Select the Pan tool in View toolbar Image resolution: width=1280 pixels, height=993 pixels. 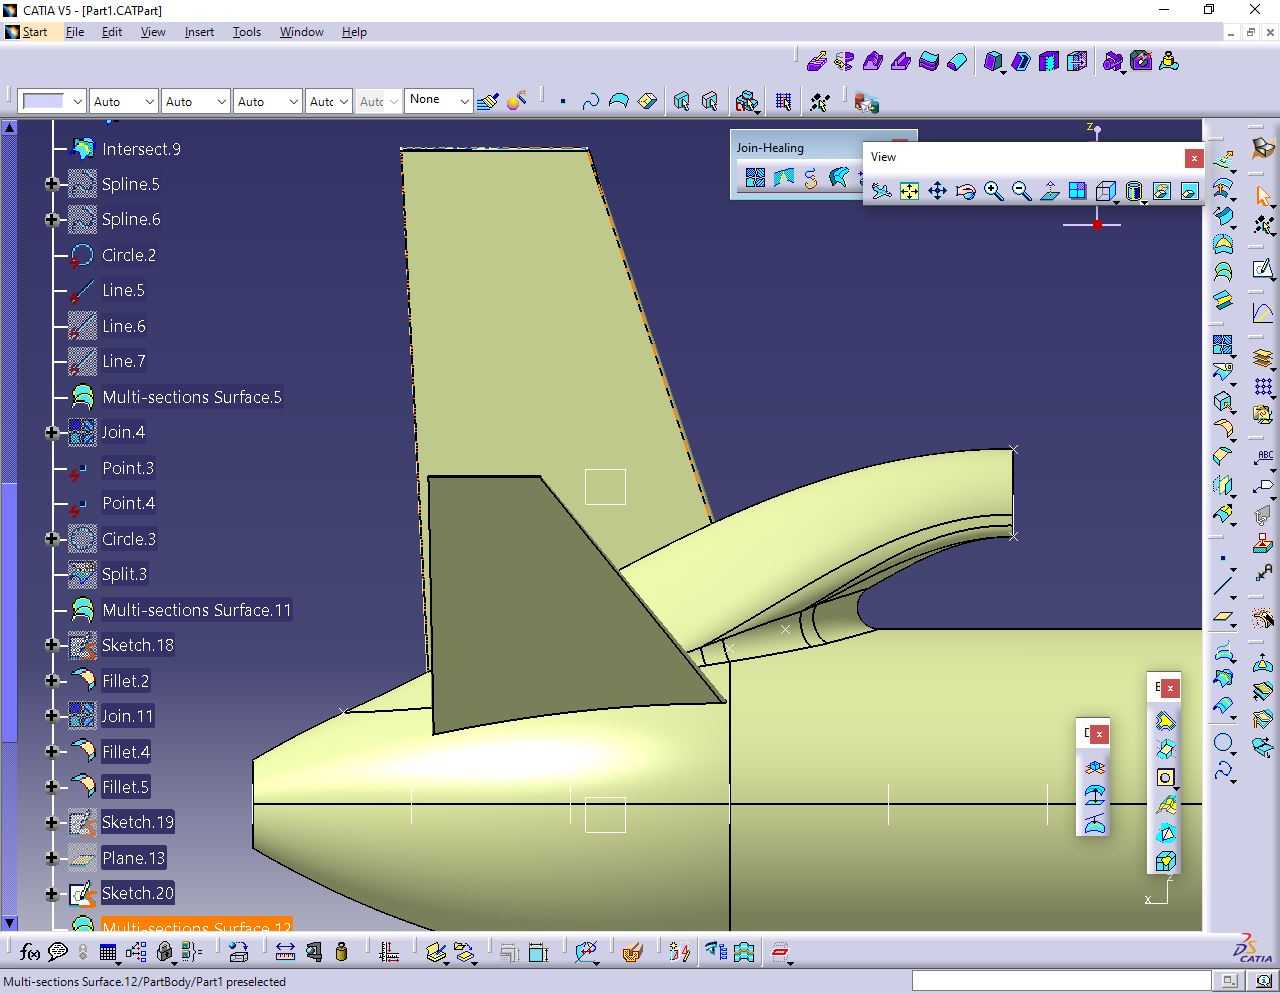(937, 191)
